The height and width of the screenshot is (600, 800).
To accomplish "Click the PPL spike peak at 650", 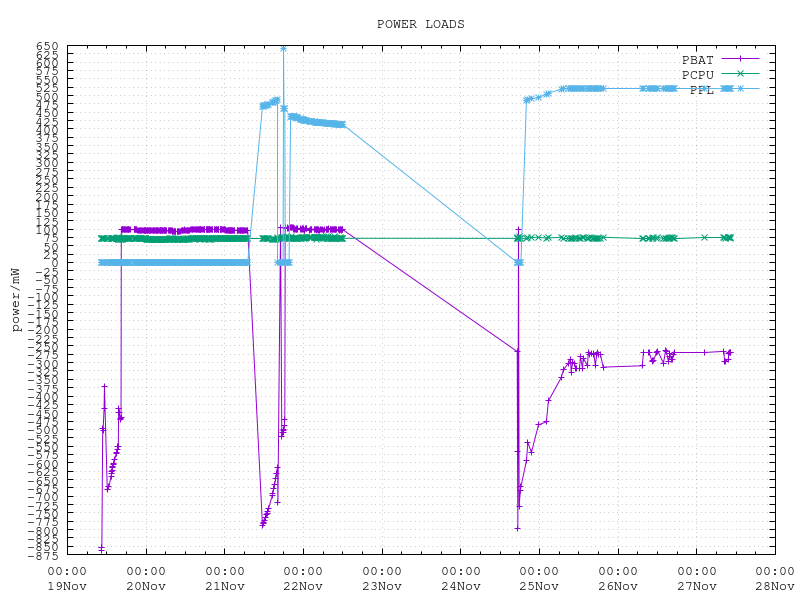I will [283, 47].
